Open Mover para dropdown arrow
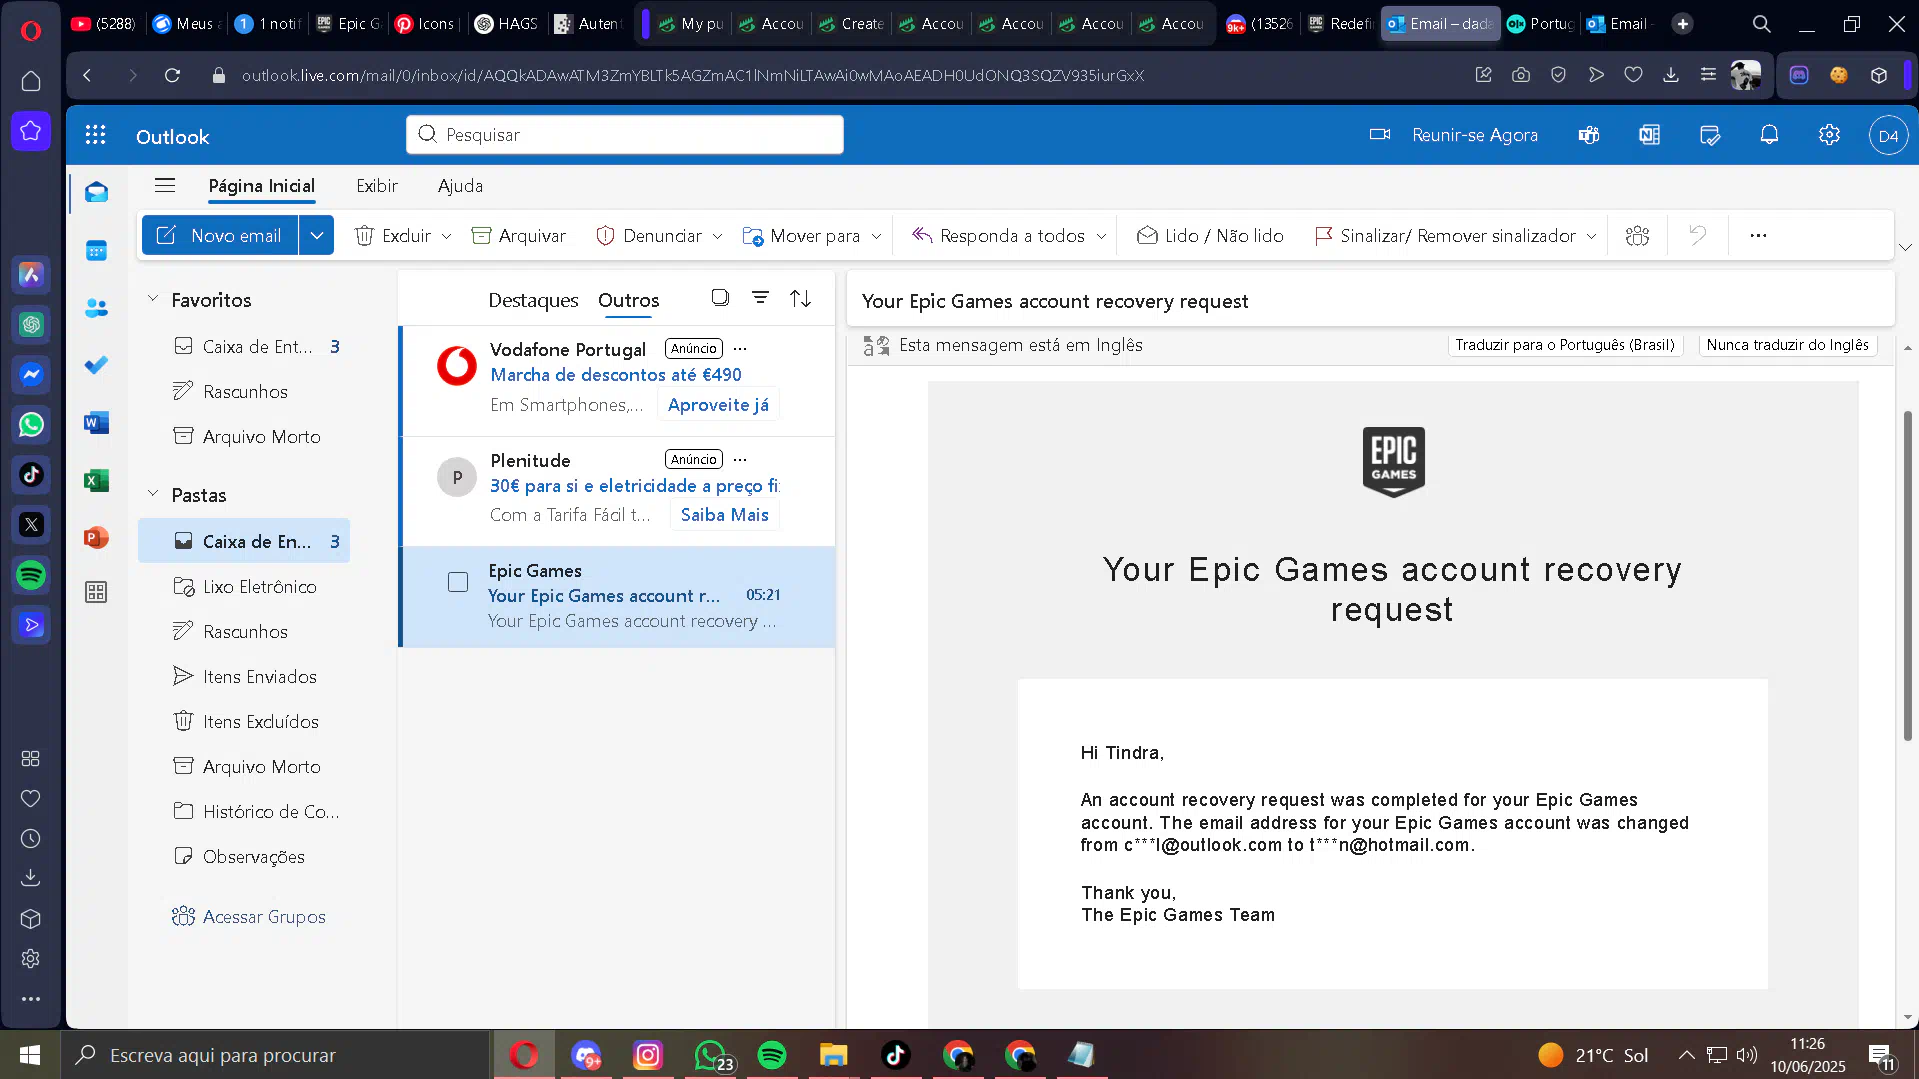Screen dimensions: 1919x1079 [x=876, y=236]
